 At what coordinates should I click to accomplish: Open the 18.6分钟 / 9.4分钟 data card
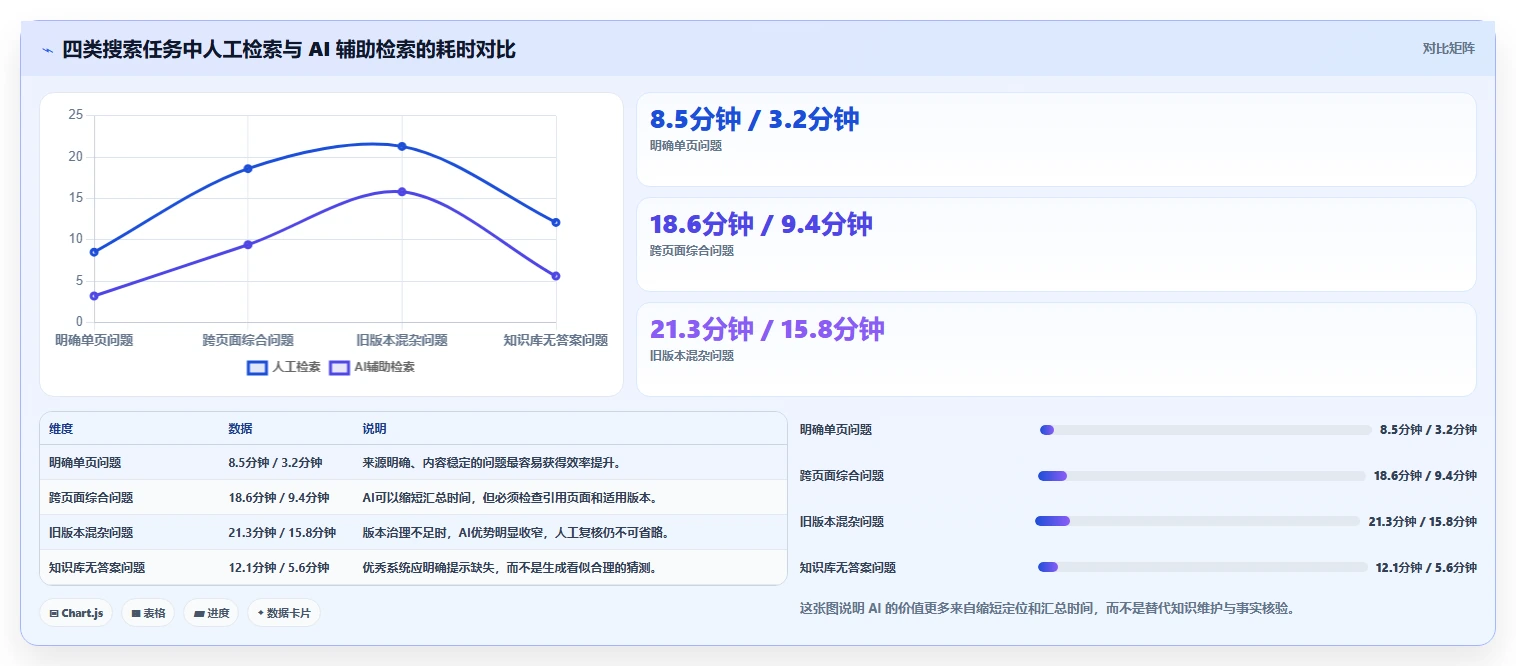click(x=1056, y=244)
